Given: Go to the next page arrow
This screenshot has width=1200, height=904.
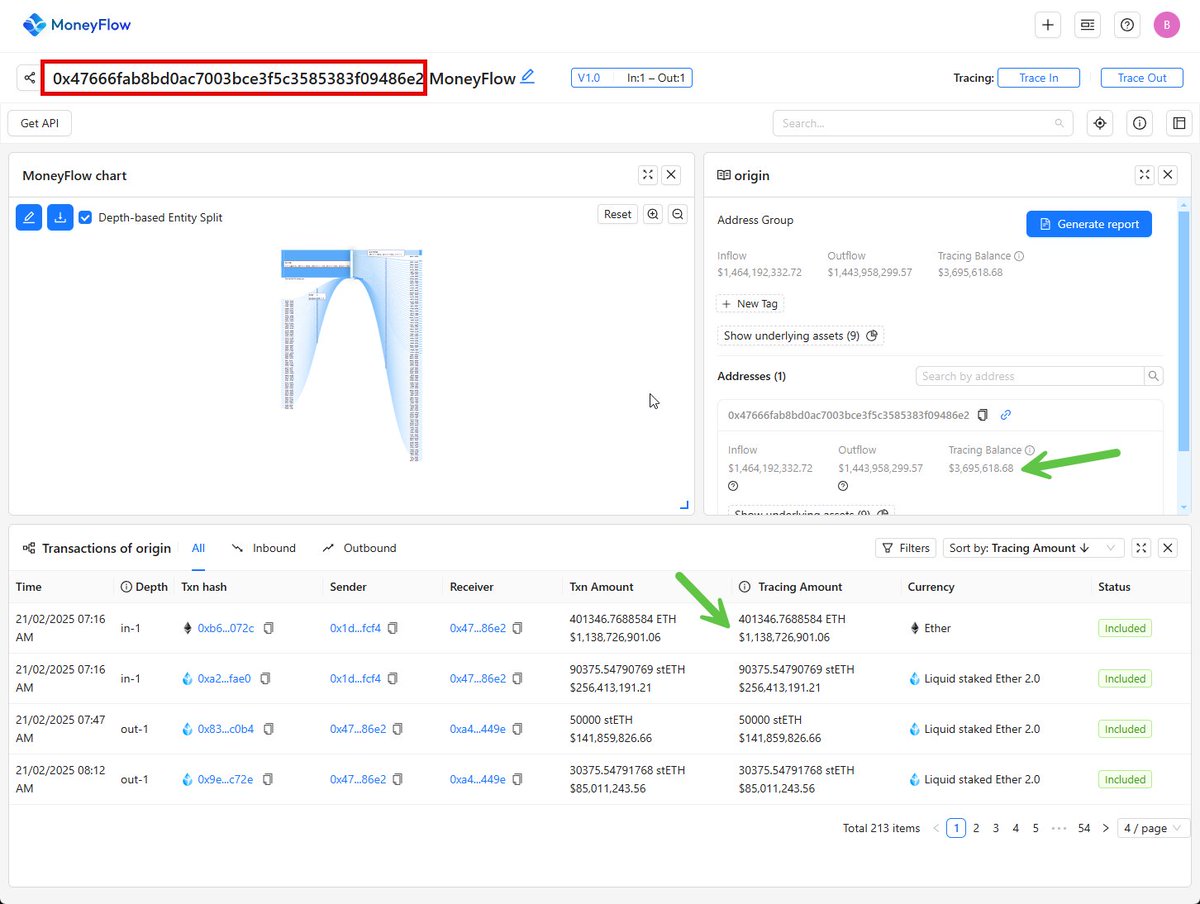Looking at the screenshot, I should (1105, 828).
